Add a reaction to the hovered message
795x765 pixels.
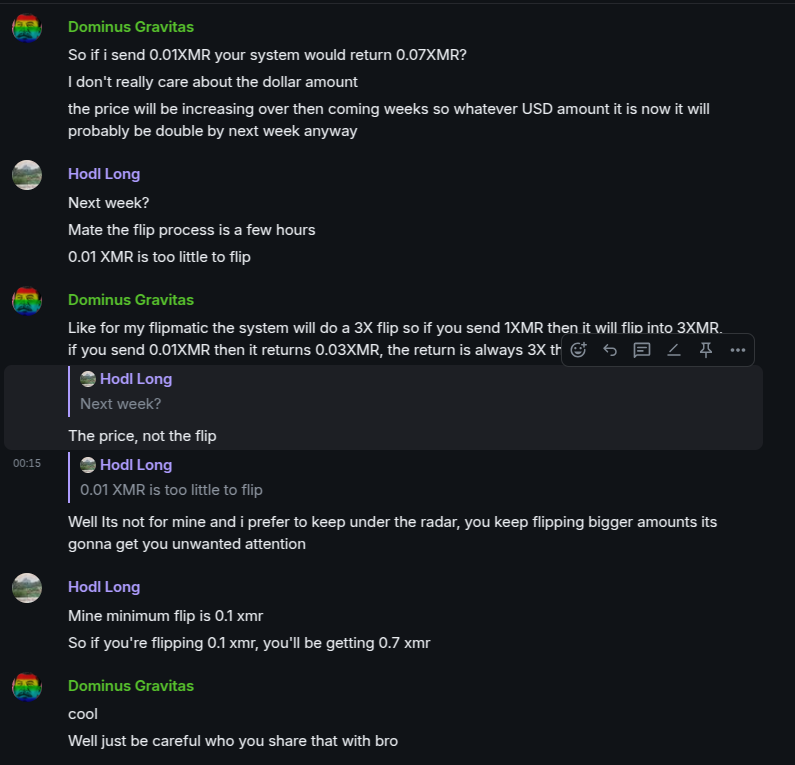[x=578, y=350]
